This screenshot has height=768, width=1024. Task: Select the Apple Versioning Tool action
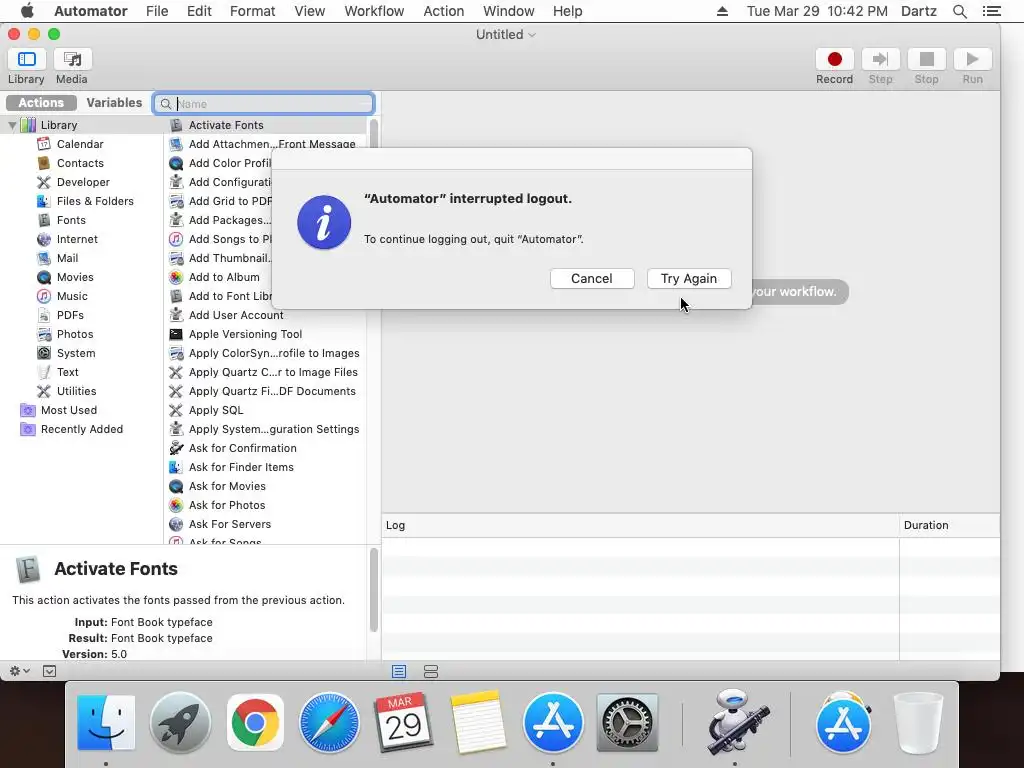245,334
